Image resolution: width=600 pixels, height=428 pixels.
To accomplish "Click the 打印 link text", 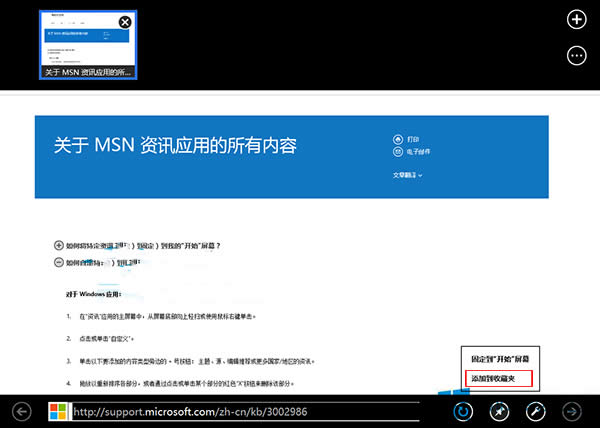I will click(413, 139).
